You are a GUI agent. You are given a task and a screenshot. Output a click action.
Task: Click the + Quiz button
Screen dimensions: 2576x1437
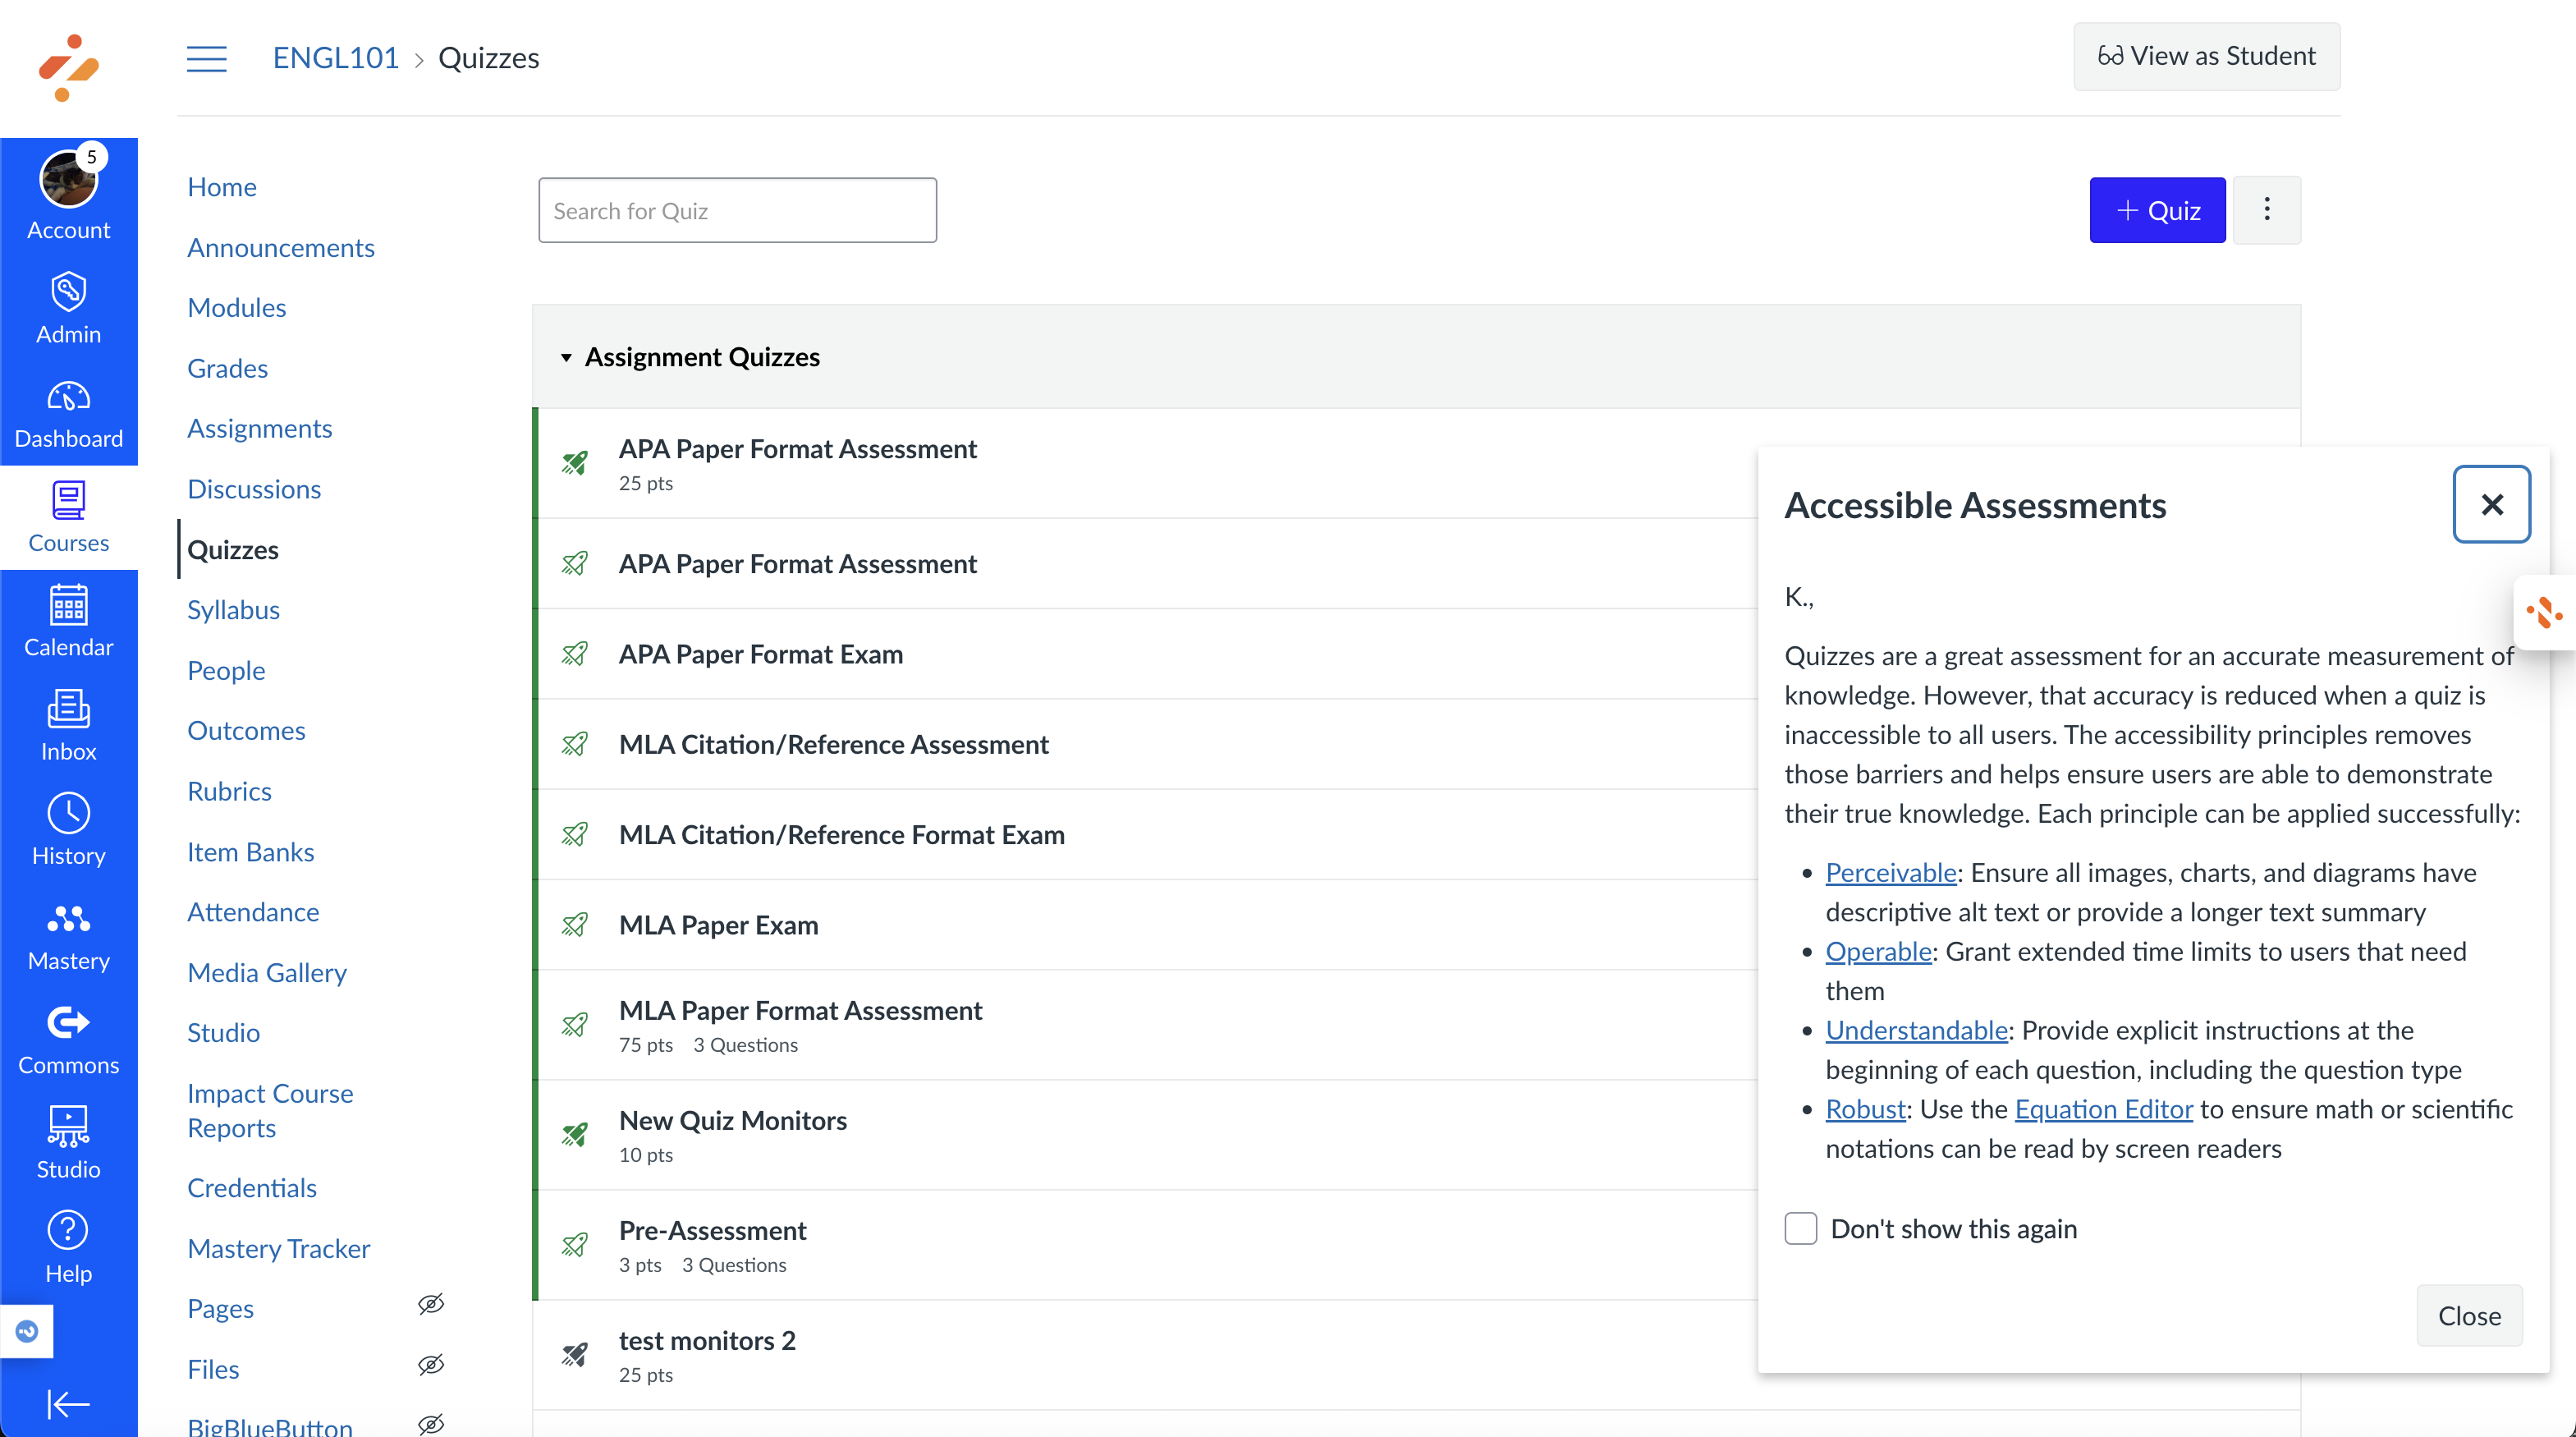(x=2156, y=210)
